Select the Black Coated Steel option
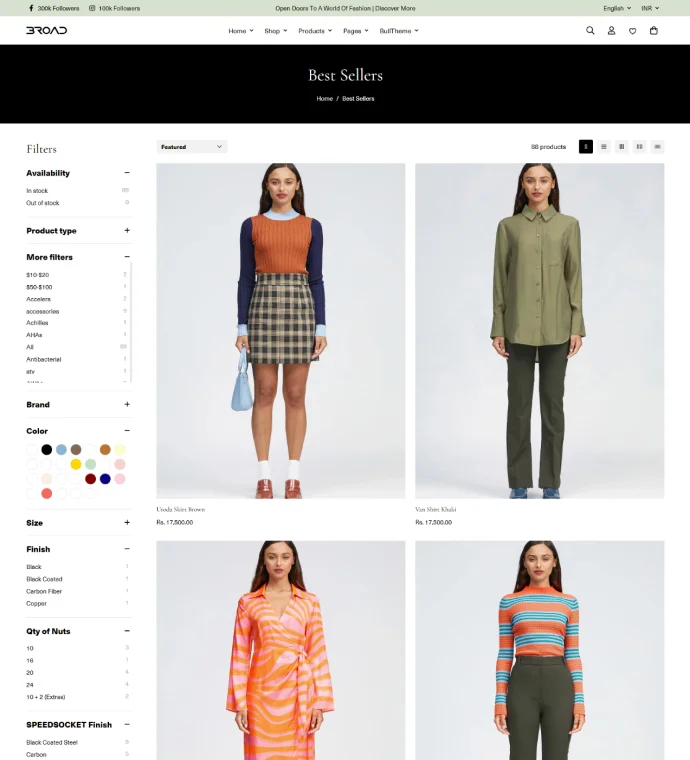690x760 pixels. tap(52, 743)
